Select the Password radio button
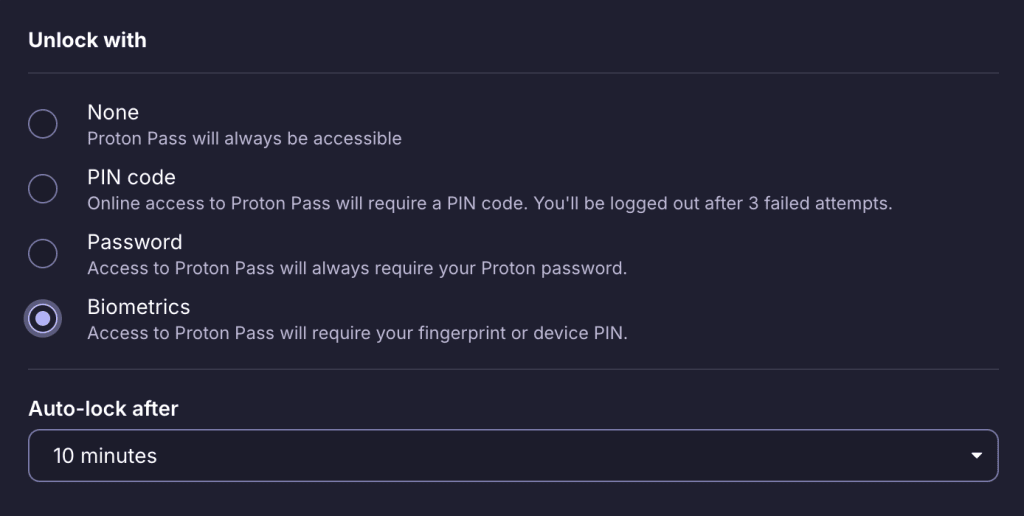 [x=43, y=254]
